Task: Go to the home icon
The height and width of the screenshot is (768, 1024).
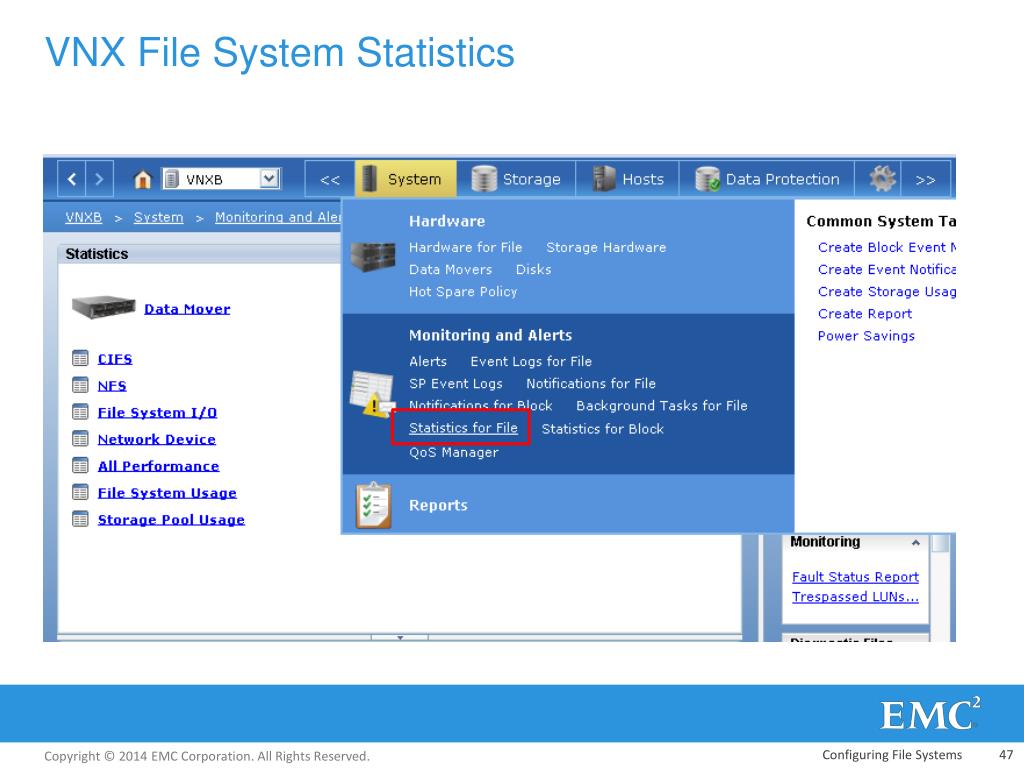Action: [x=142, y=179]
